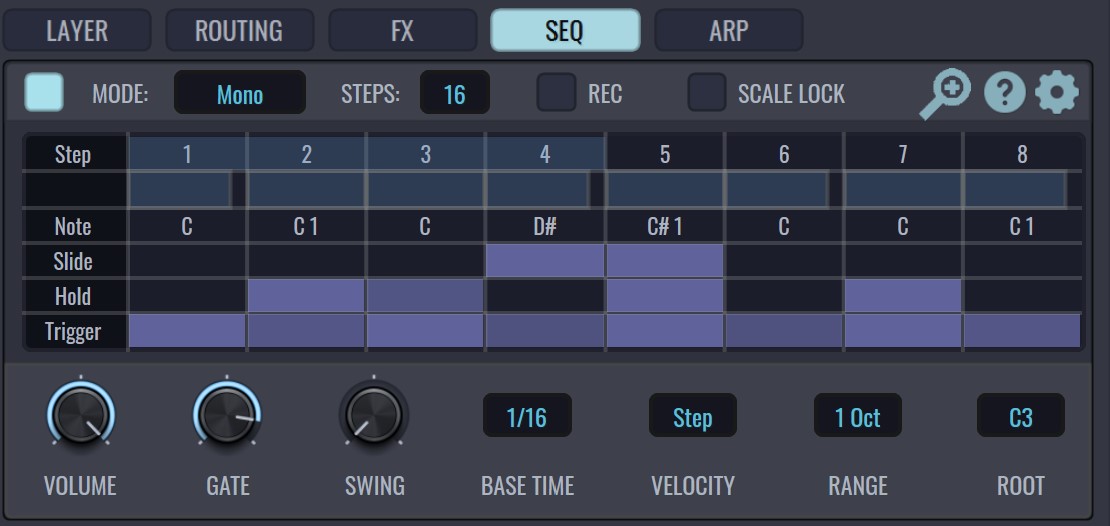
Task: Click the SWING knob
Action: (x=374, y=415)
